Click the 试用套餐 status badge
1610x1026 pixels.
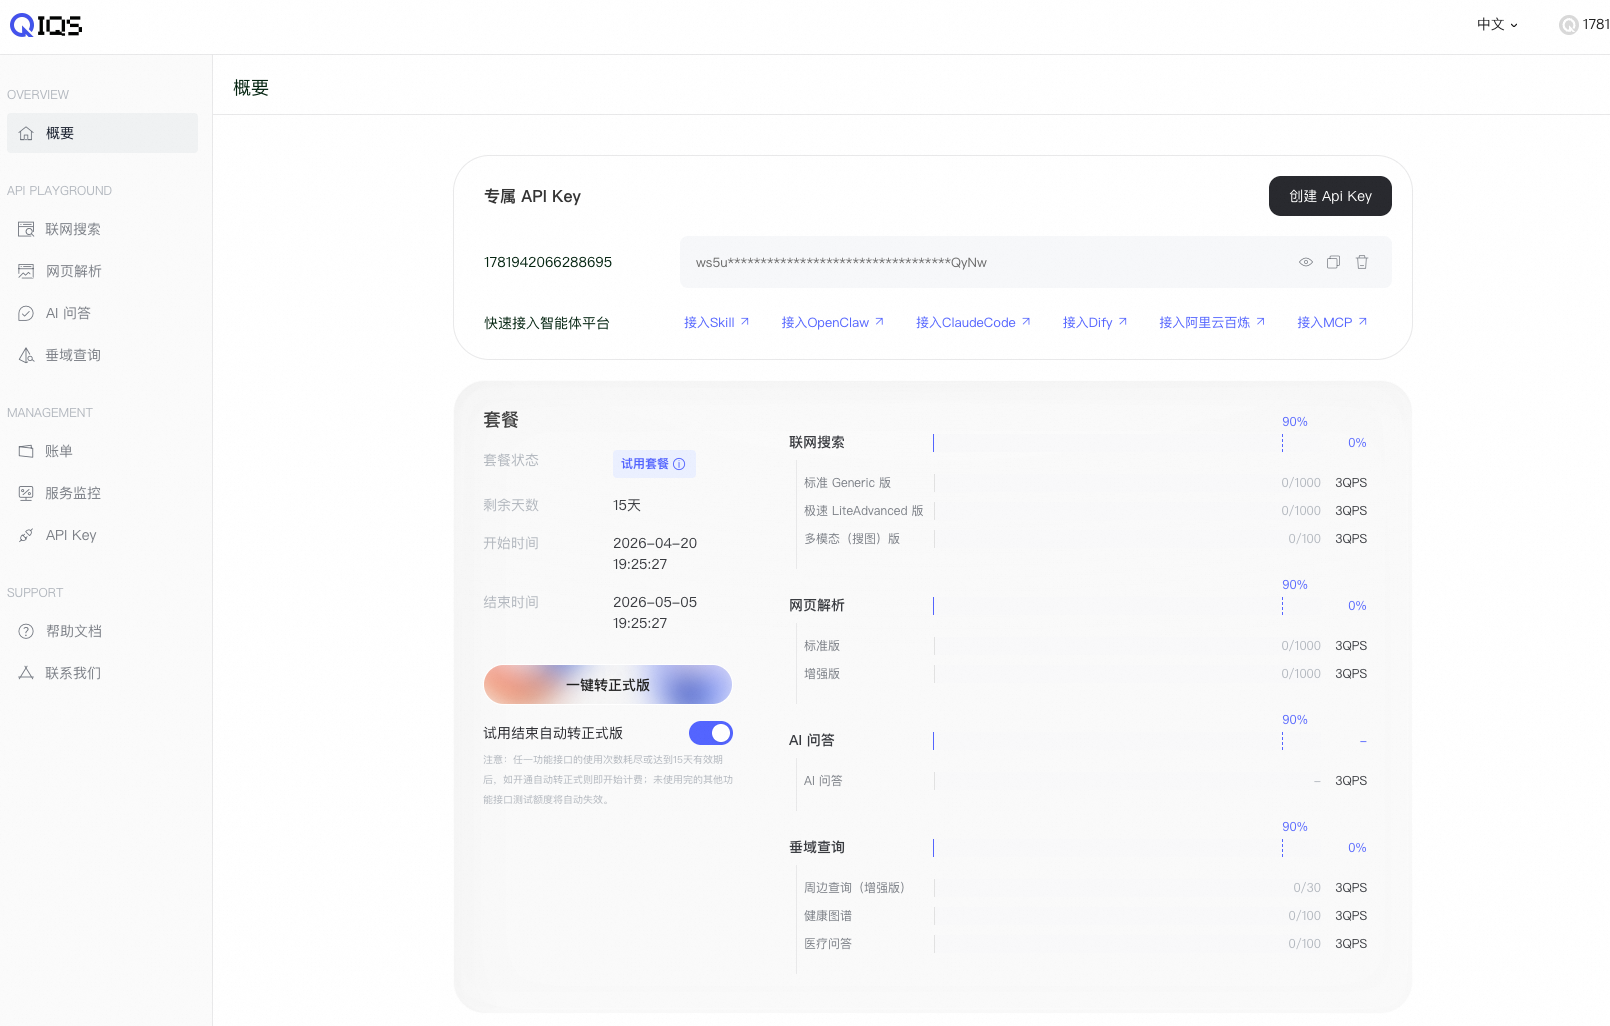coord(654,464)
